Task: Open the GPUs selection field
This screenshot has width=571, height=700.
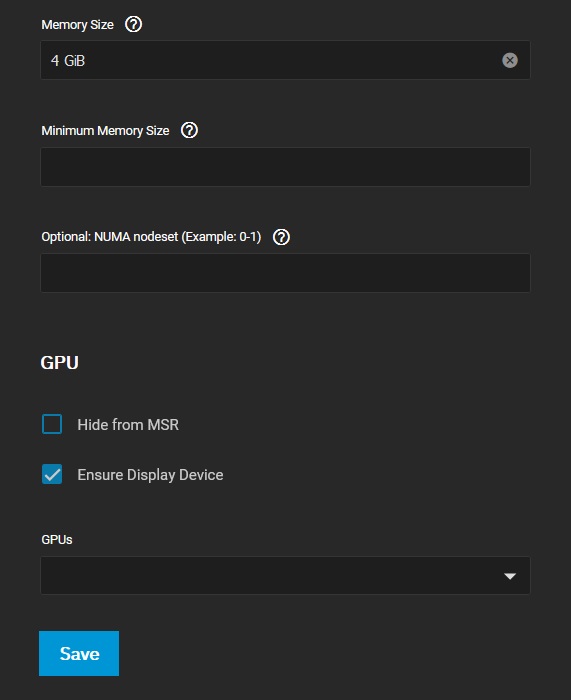Action: (285, 575)
